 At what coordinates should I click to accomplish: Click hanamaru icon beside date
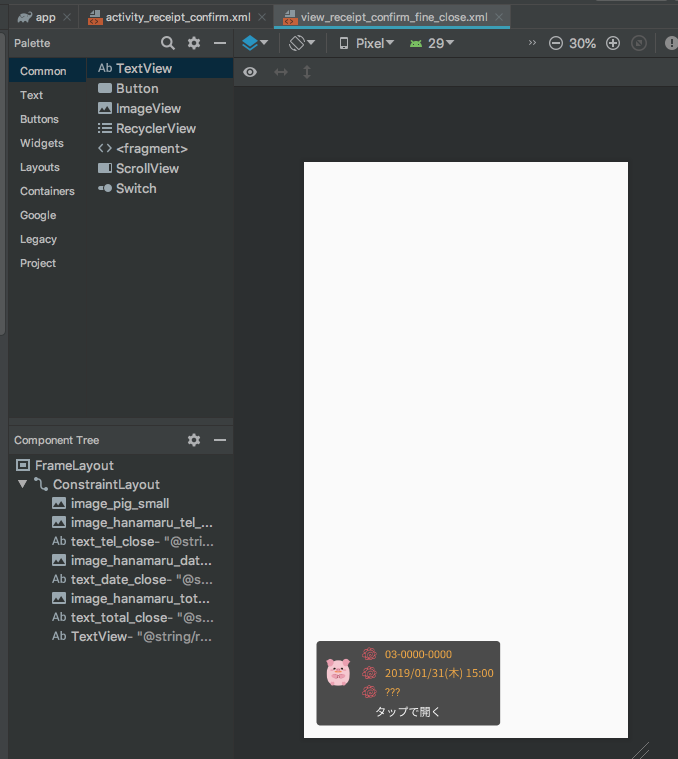tap(369, 673)
